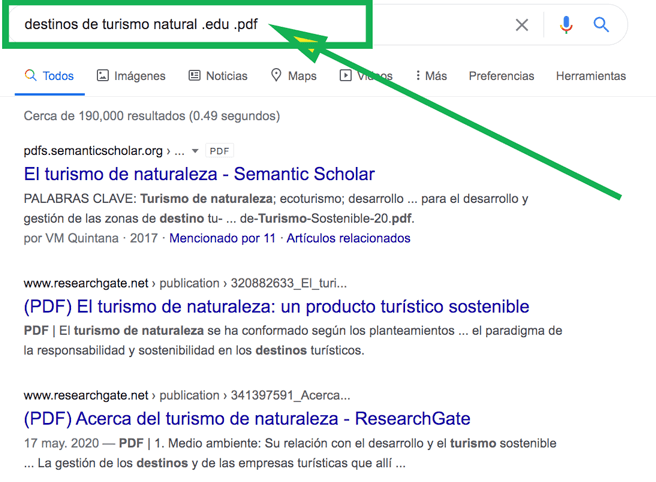
Task: Open Herramientas search tools
Action: coord(591,76)
